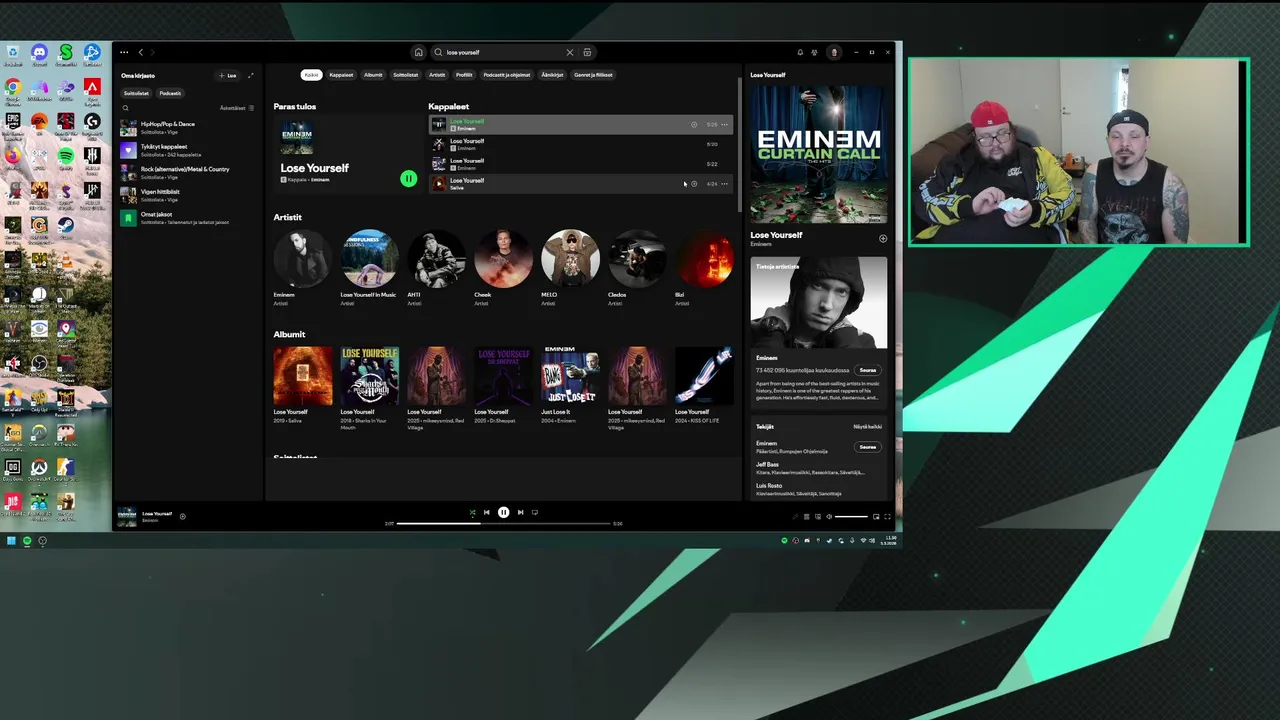Mute volume speaker icon
The width and height of the screenshot is (1280, 720).
pos(829,517)
